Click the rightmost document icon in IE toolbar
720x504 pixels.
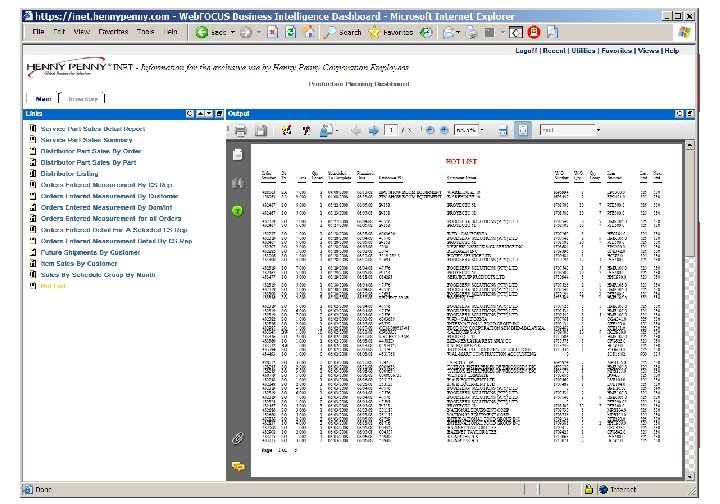[x=552, y=32]
